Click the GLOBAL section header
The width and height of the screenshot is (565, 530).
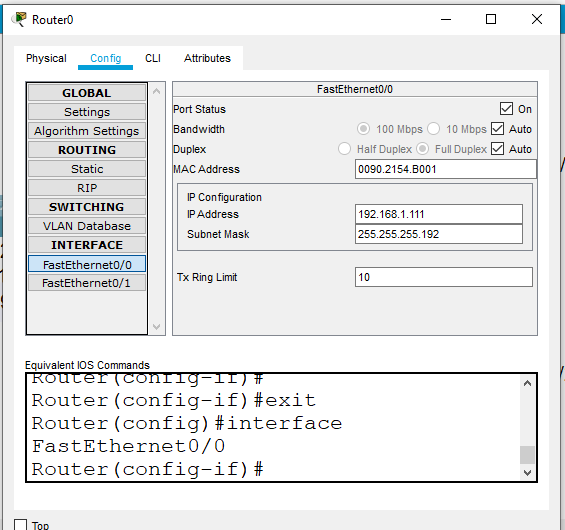tap(87, 93)
